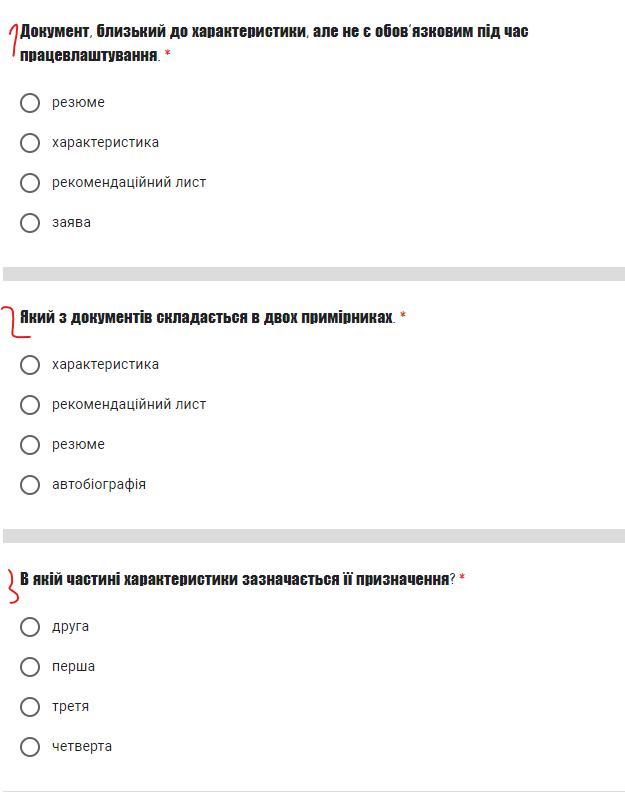Click the red handwritten number 2 mark
This screenshot has height=792, width=625.
click(x=15, y=322)
